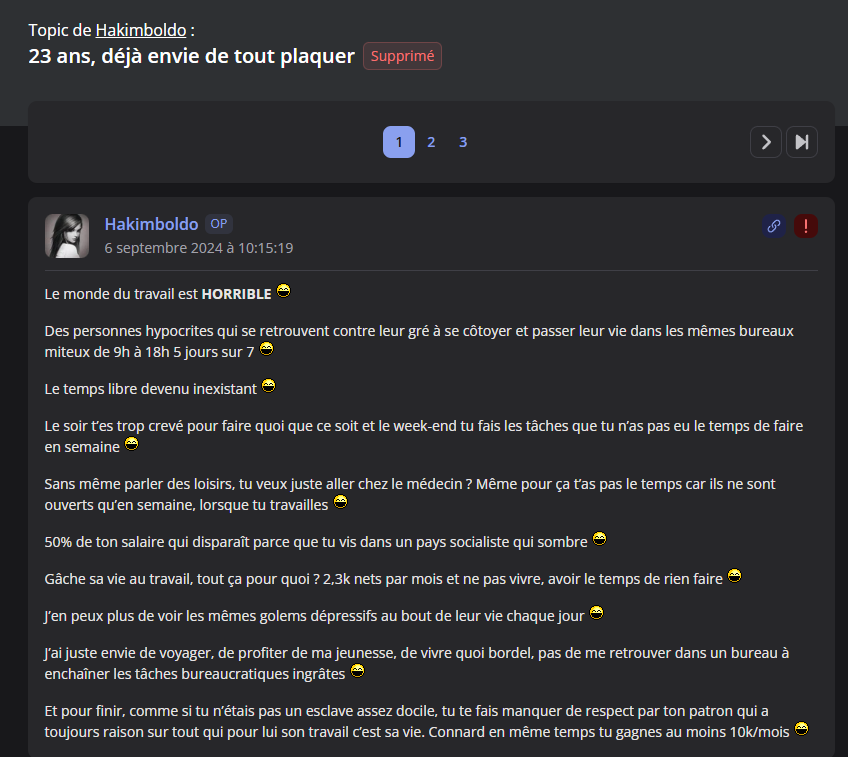This screenshot has width=848, height=757.
Task: Click the smiley after 'temps de rien faire'
Action: coord(734,576)
